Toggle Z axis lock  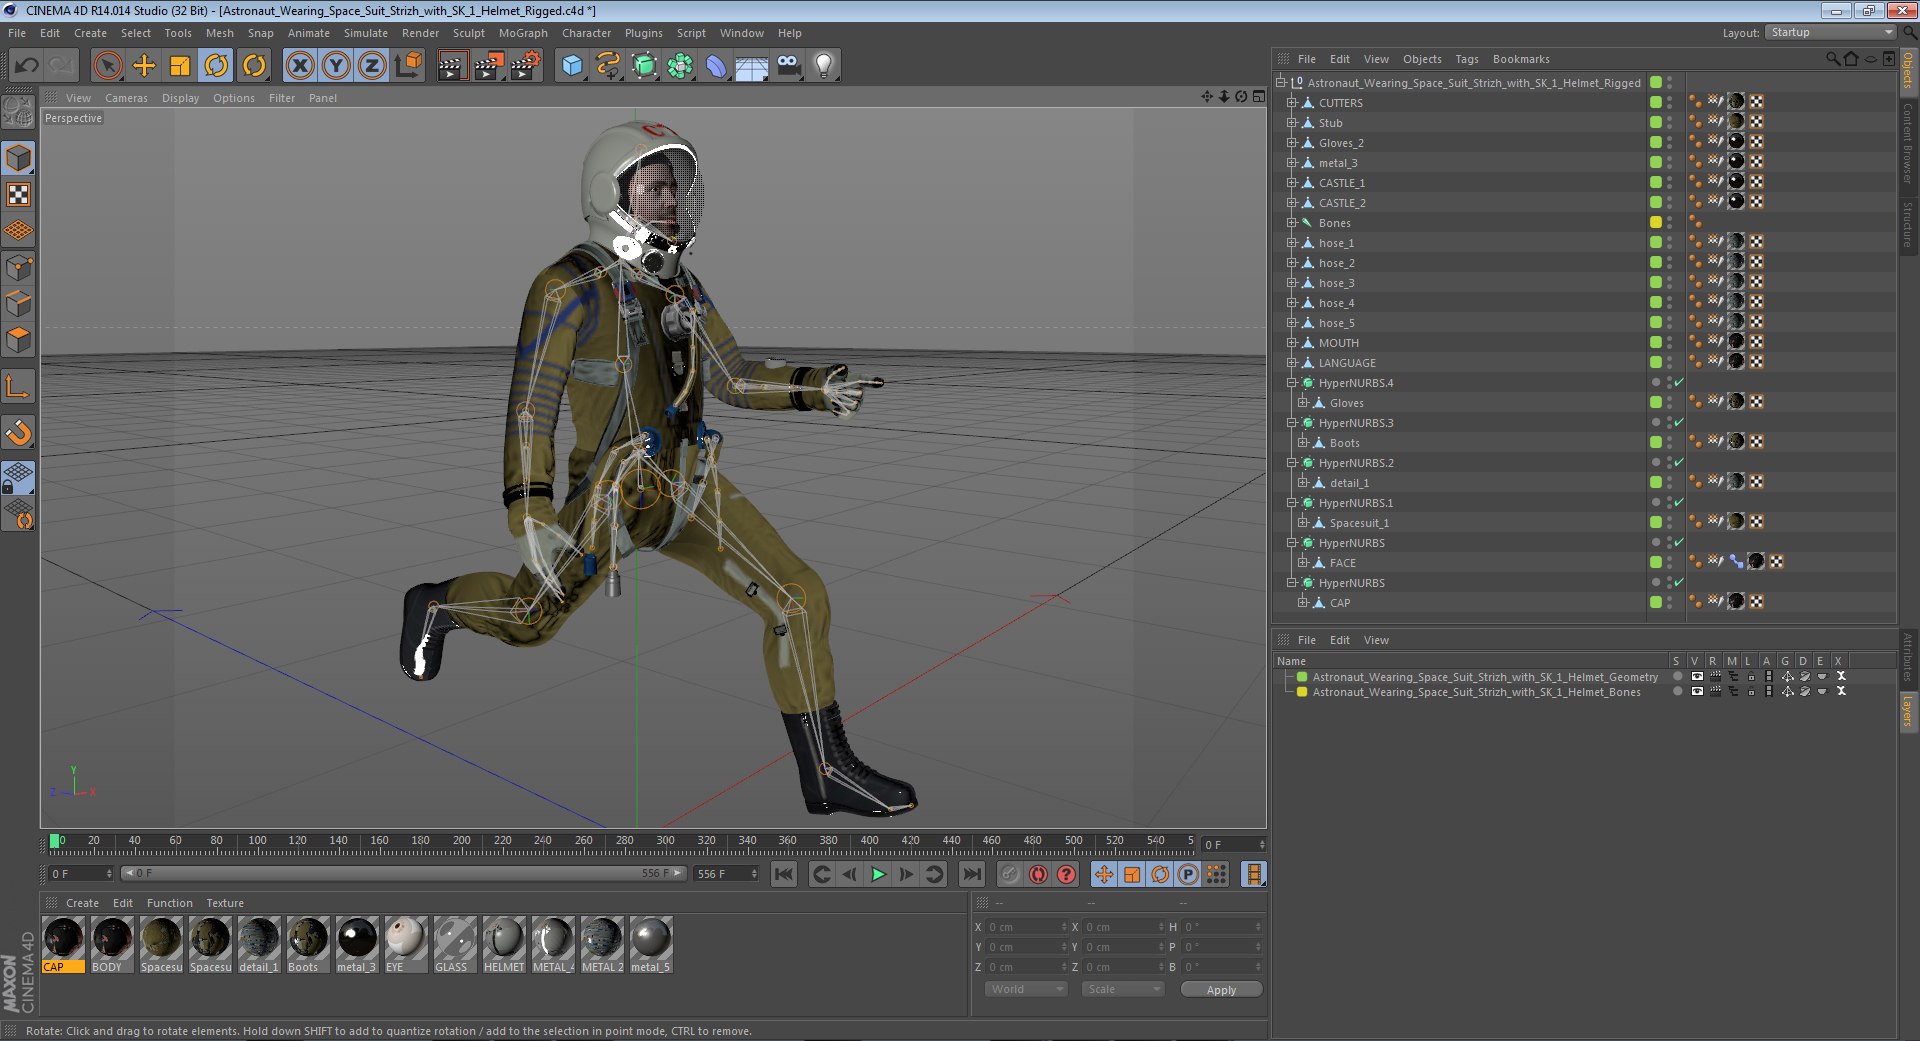click(x=372, y=66)
